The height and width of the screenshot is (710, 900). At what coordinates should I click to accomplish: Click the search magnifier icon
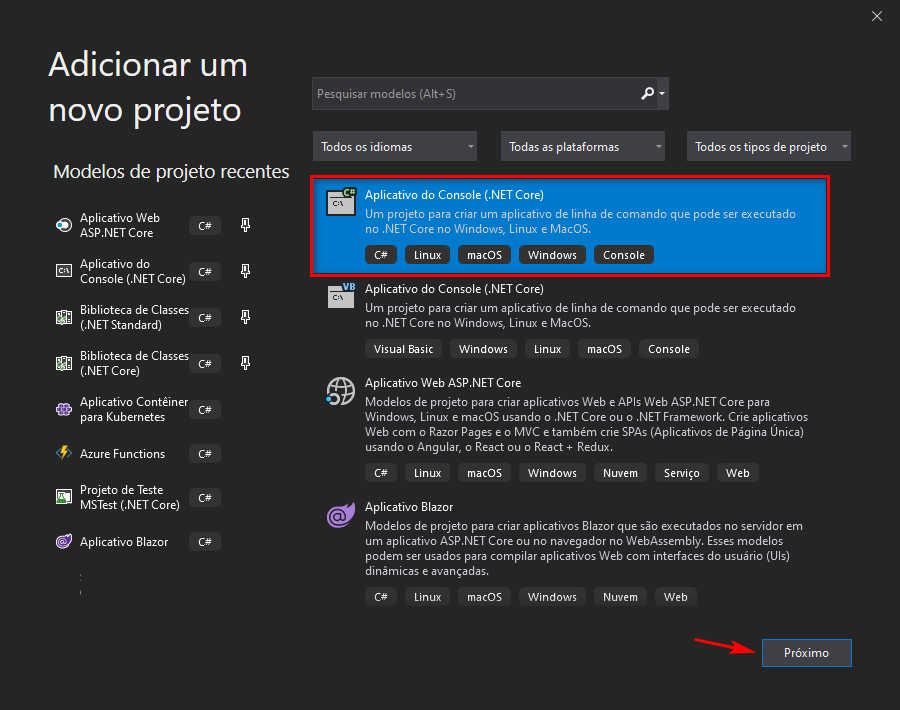pos(647,94)
